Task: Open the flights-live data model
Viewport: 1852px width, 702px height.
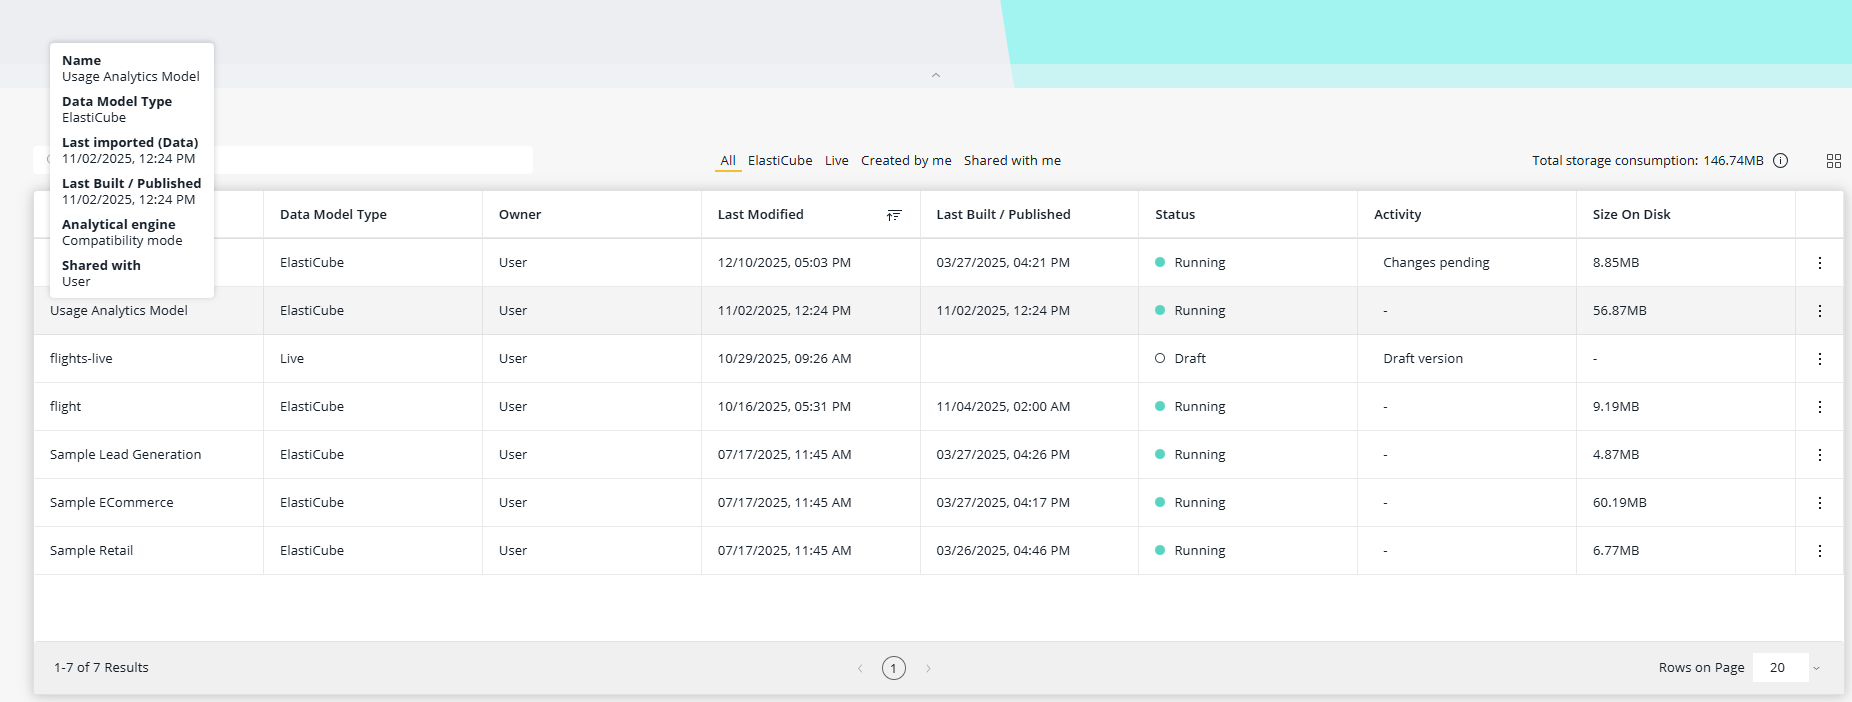Action: (81, 359)
